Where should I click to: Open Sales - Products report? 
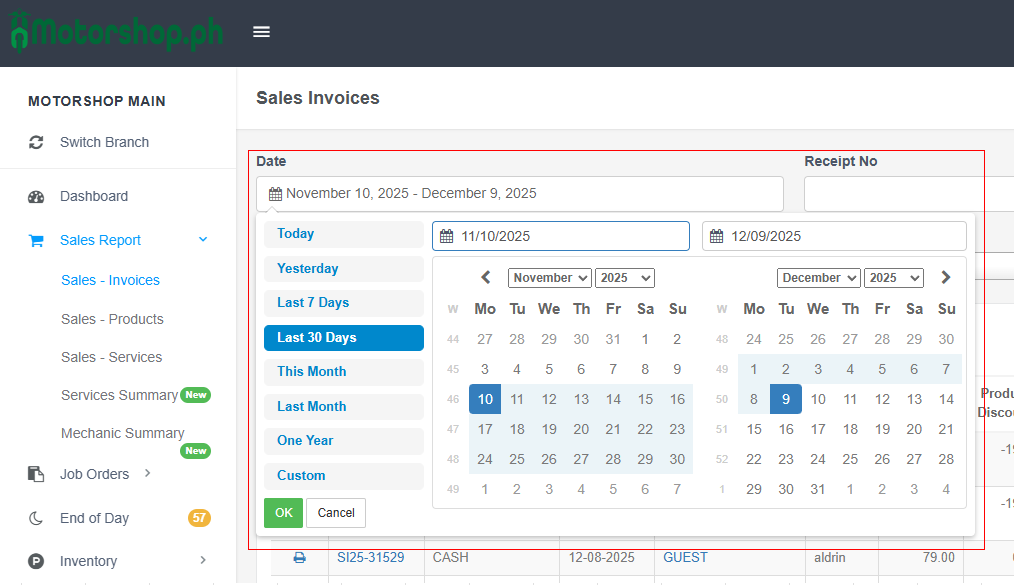pos(112,319)
